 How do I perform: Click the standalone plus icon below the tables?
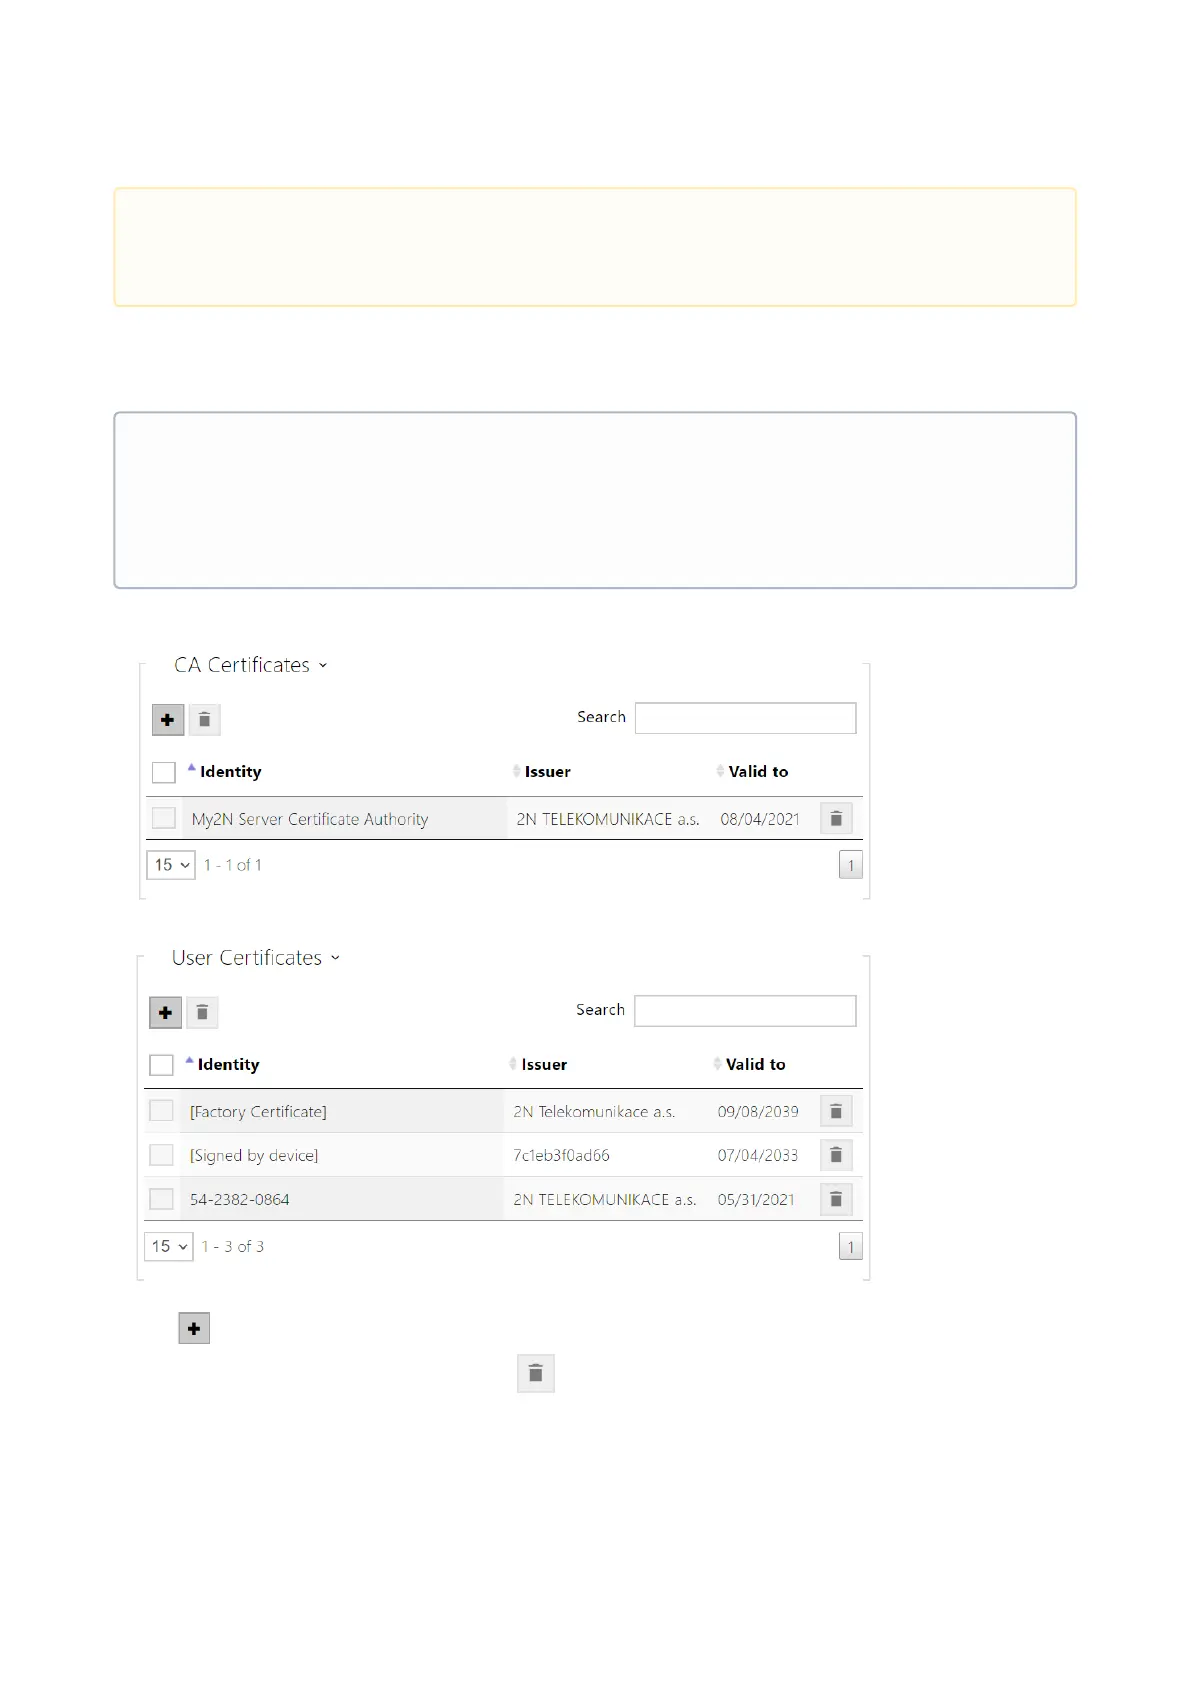tap(194, 1329)
